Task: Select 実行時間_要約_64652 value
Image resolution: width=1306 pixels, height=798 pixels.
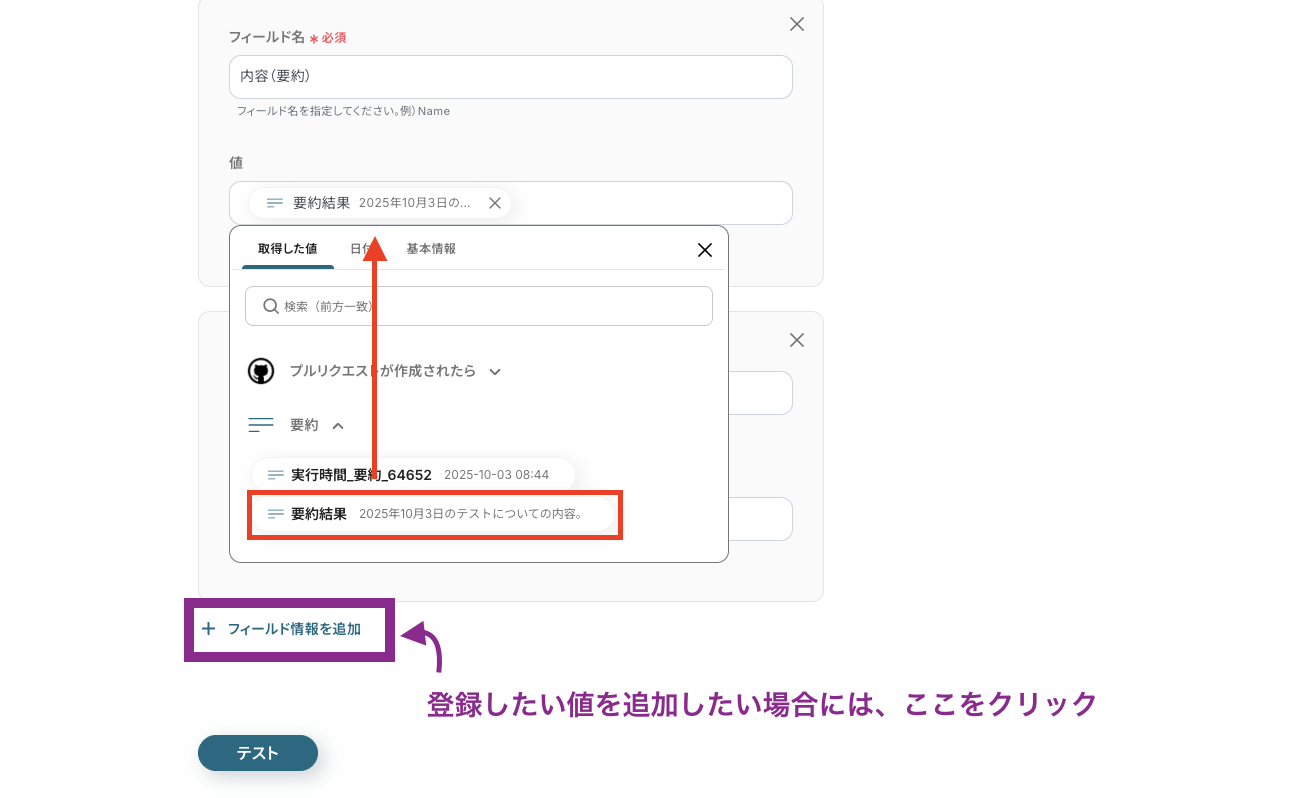Action: tap(413, 475)
